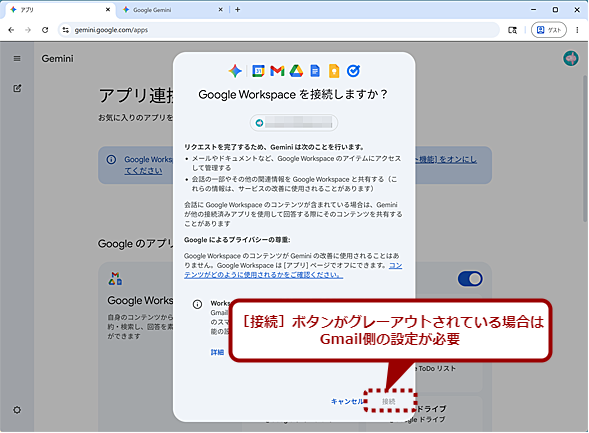Screen dimensions: 589x433
Task: Click the address bar showing gemini.google.com/apps
Action: pos(279,30)
